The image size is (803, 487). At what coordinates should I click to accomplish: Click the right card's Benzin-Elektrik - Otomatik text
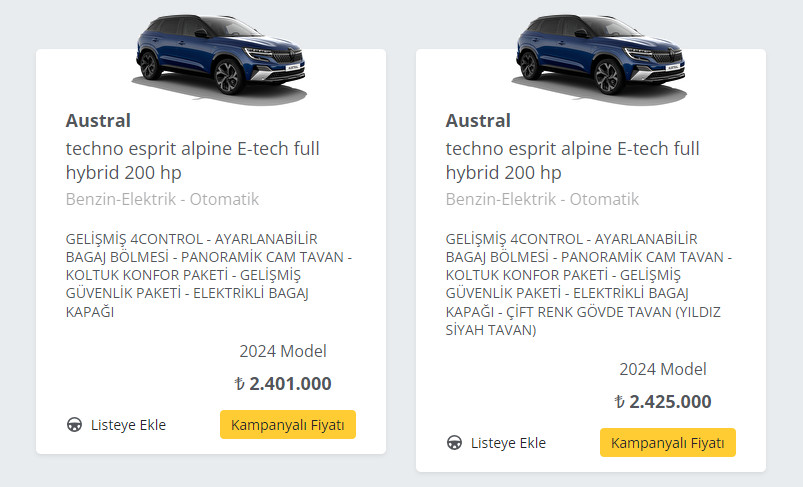coord(542,199)
